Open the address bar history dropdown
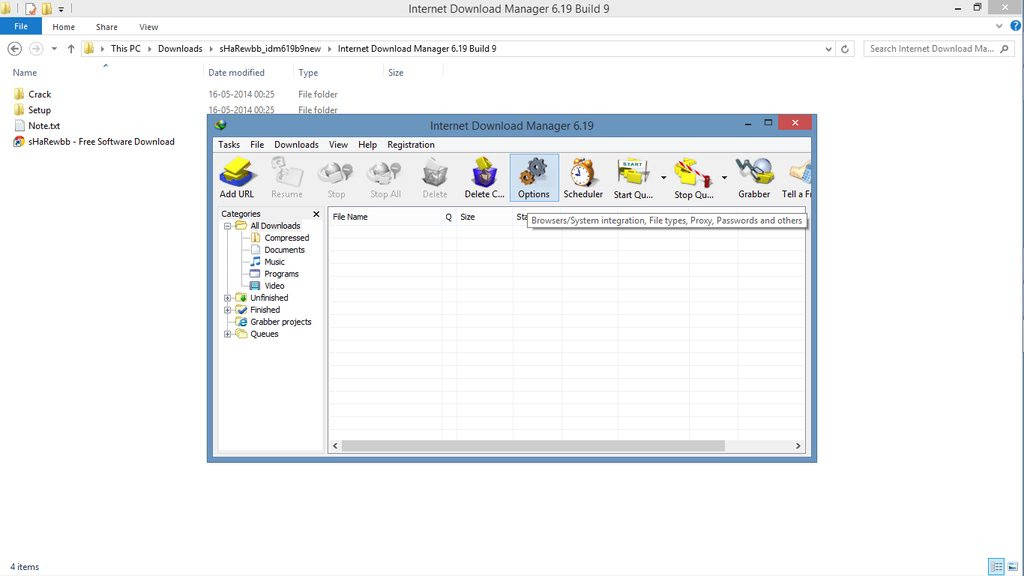The image size is (1024, 576). (828, 49)
